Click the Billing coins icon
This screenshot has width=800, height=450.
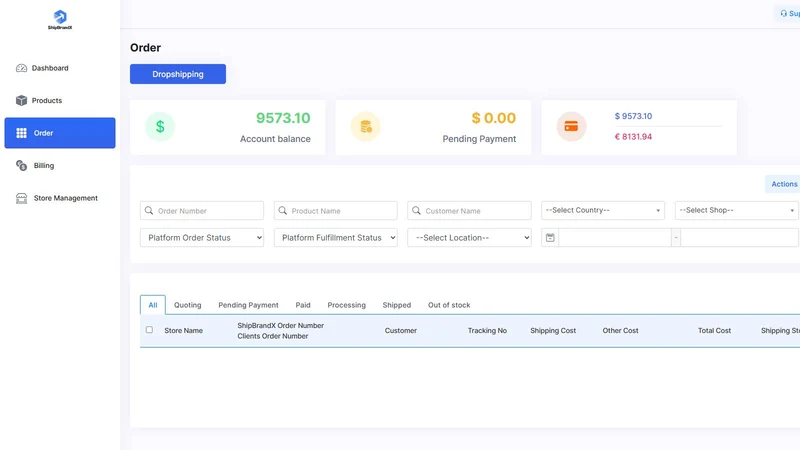coord(21,165)
